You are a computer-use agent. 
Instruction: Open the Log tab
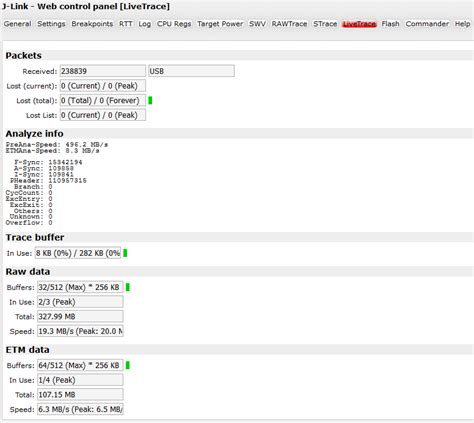click(144, 24)
